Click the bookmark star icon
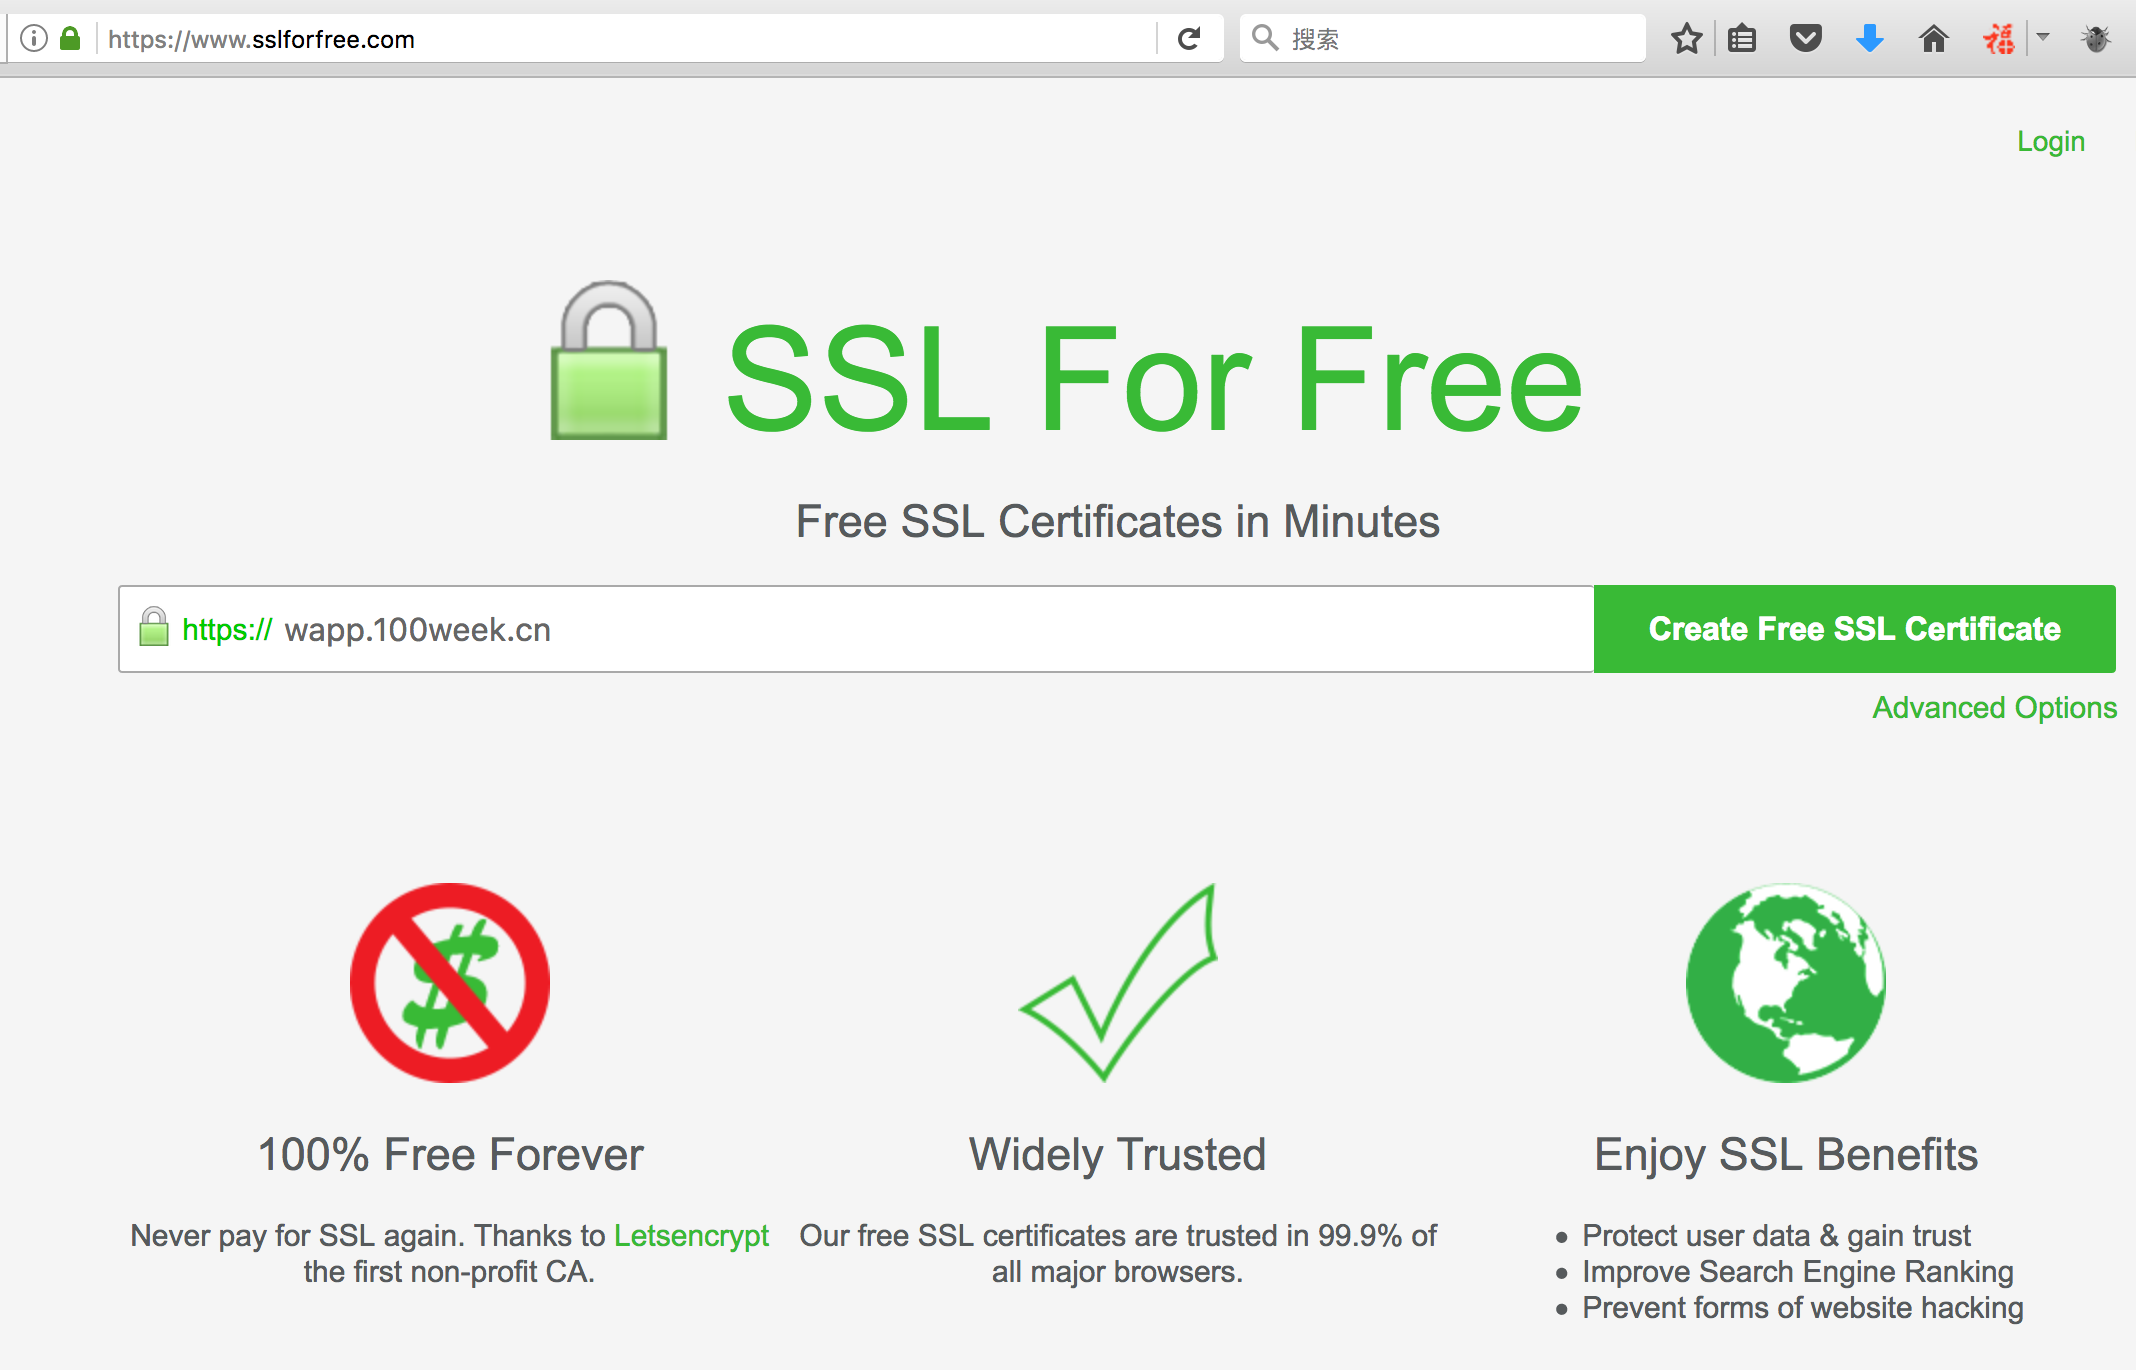 pos(1686,39)
